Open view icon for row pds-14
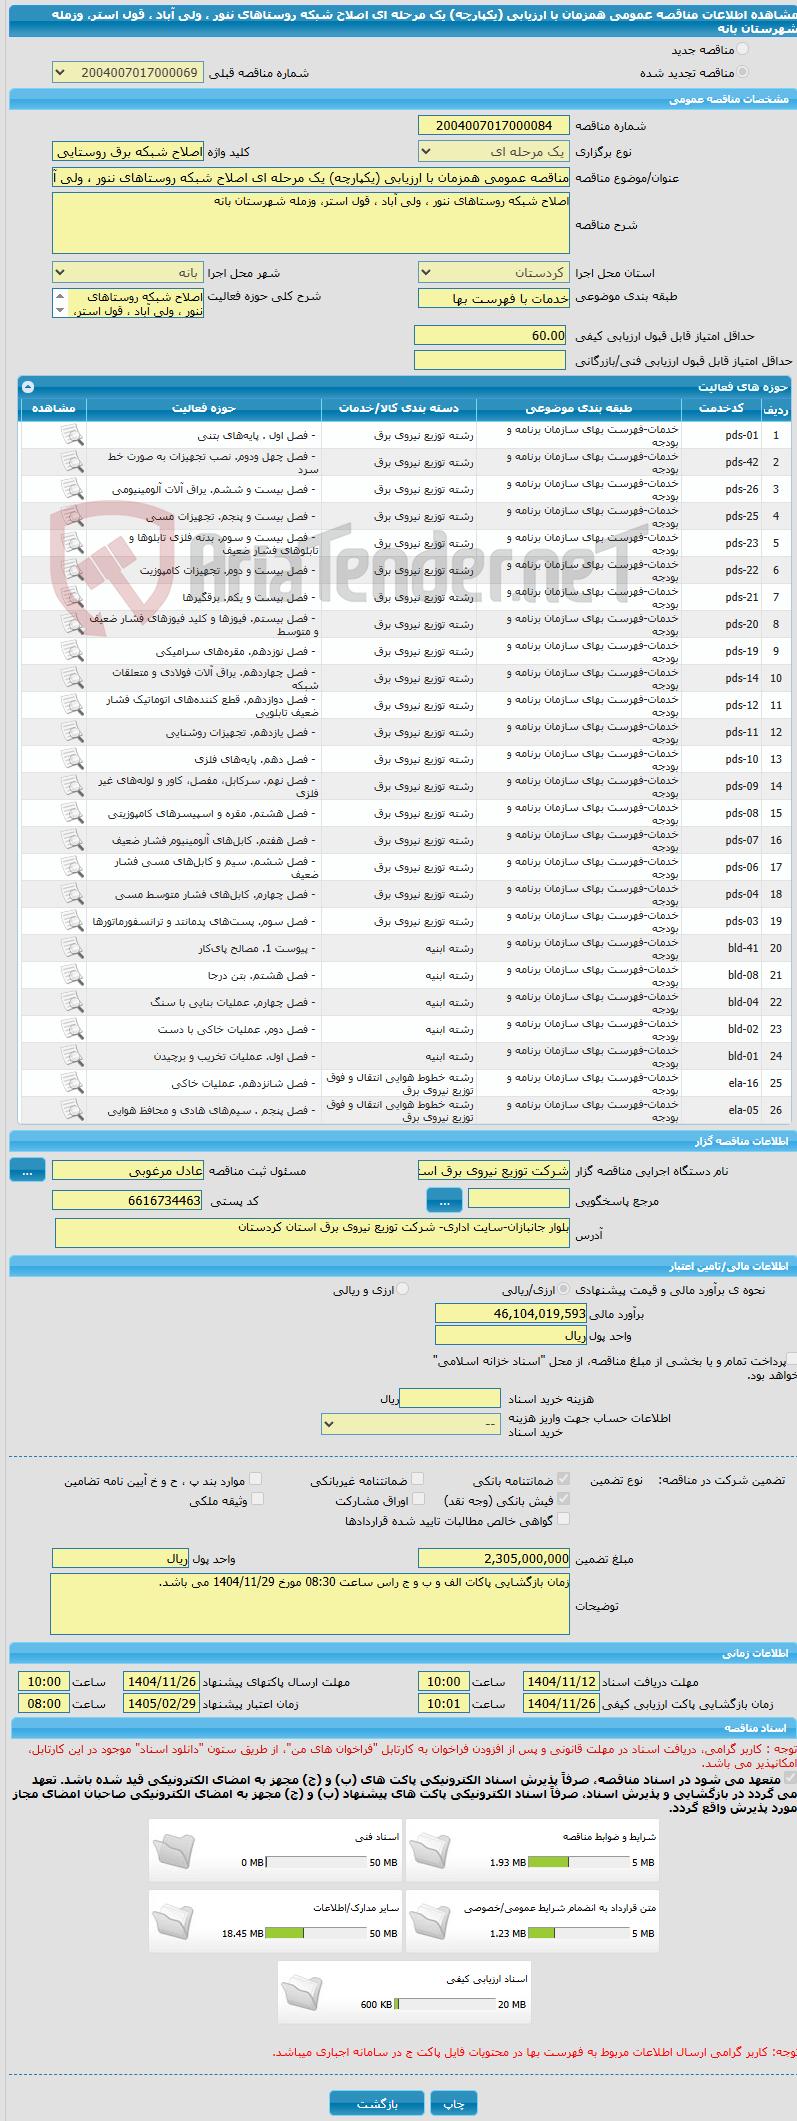 [x=72, y=678]
